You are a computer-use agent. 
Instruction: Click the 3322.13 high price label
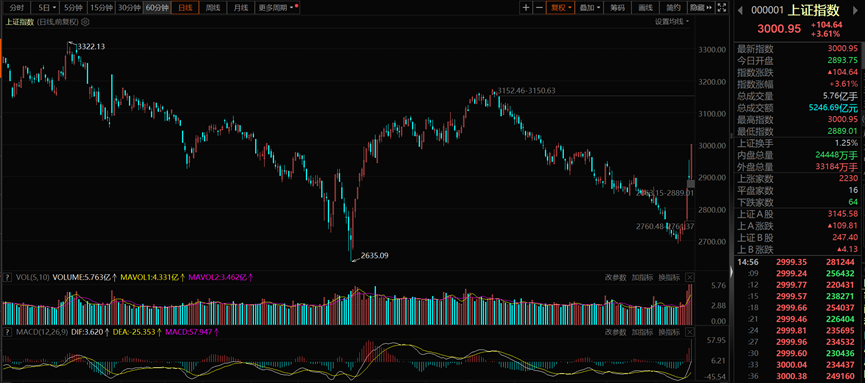tap(91, 47)
